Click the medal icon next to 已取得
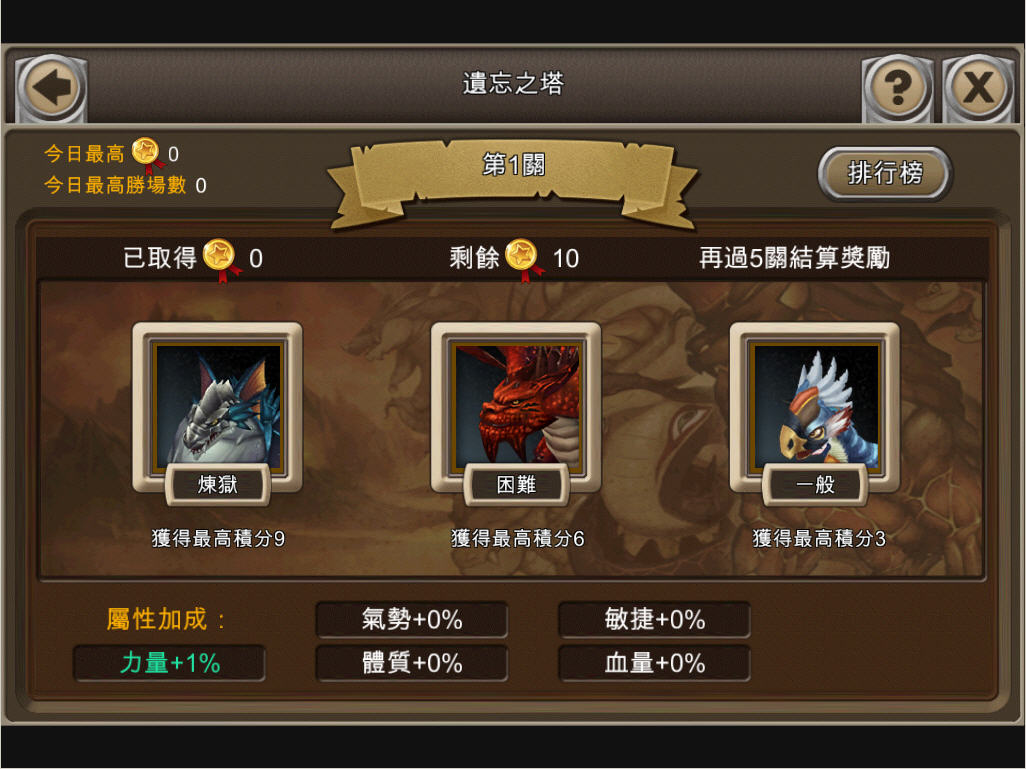This screenshot has height=769, width=1026. [221, 259]
